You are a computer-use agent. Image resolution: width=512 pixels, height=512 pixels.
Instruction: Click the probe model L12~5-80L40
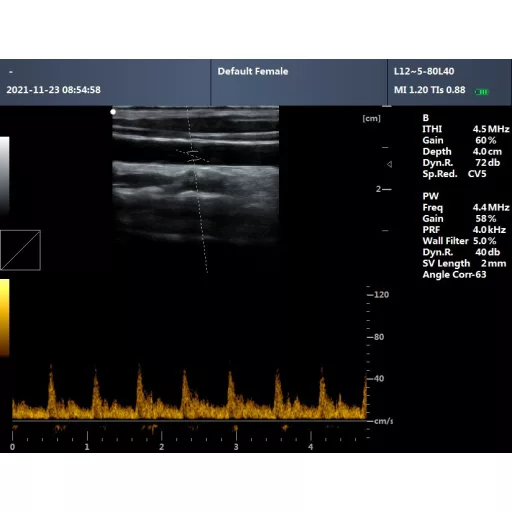(x=424, y=71)
